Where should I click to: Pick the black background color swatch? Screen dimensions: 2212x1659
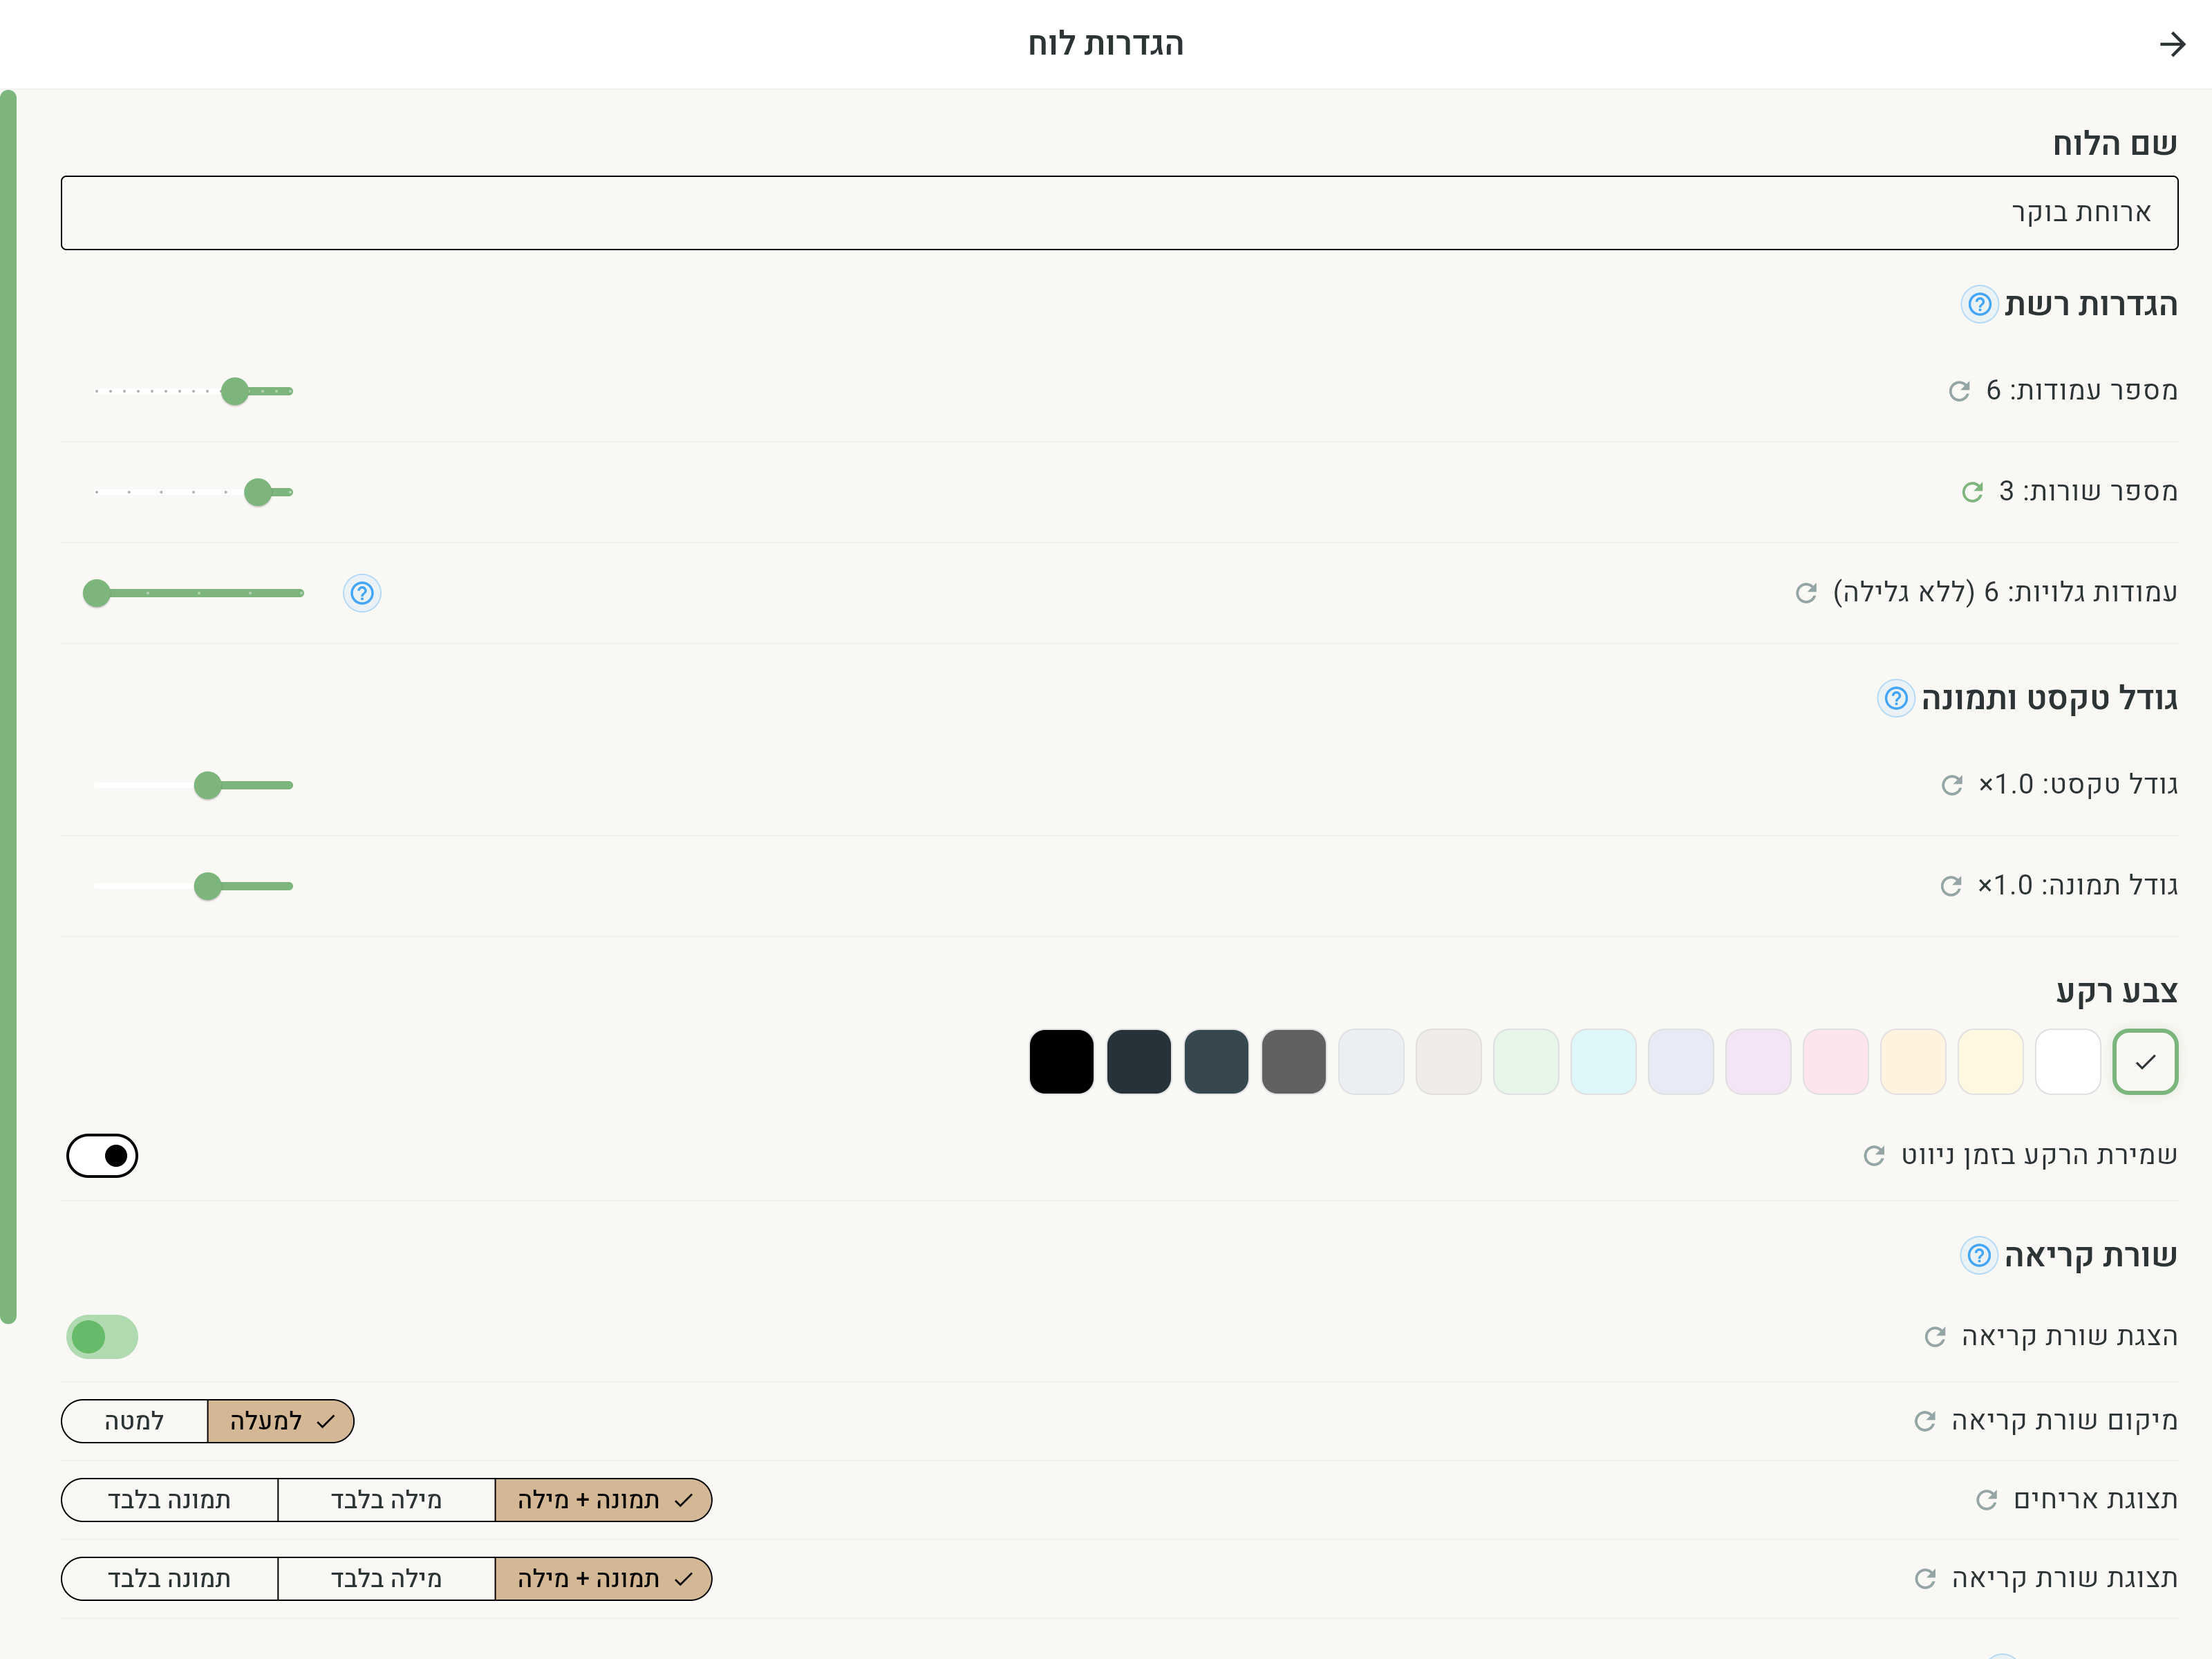pyautogui.click(x=1061, y=1062)
